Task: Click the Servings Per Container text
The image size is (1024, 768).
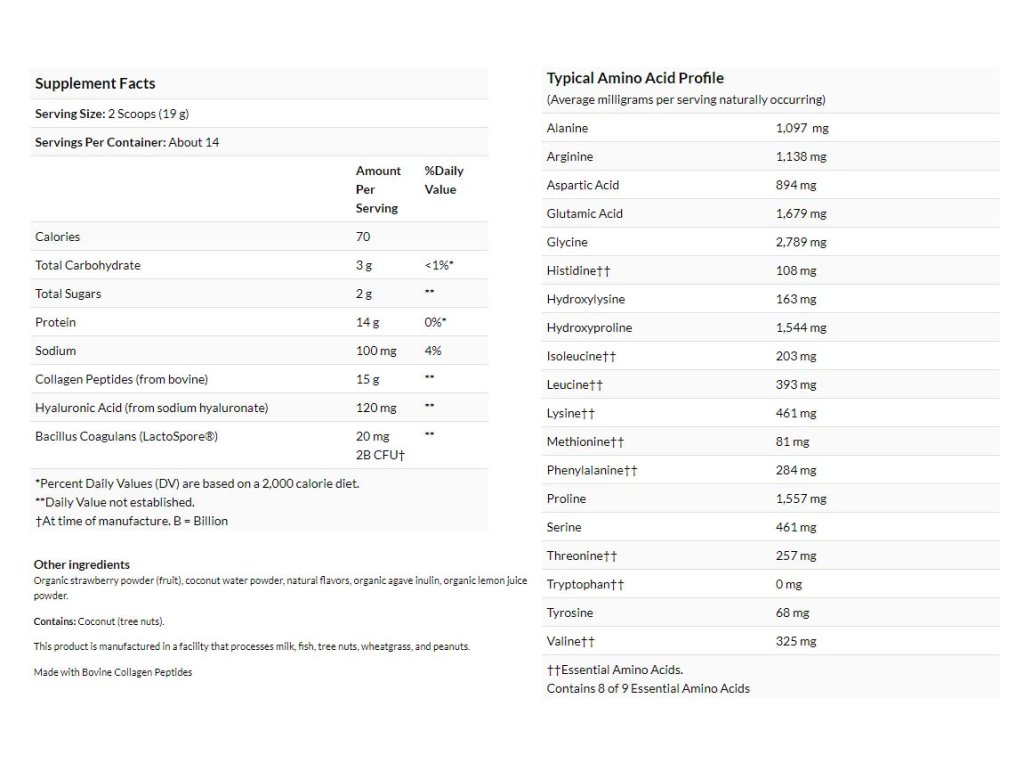Action: [127, 142]
